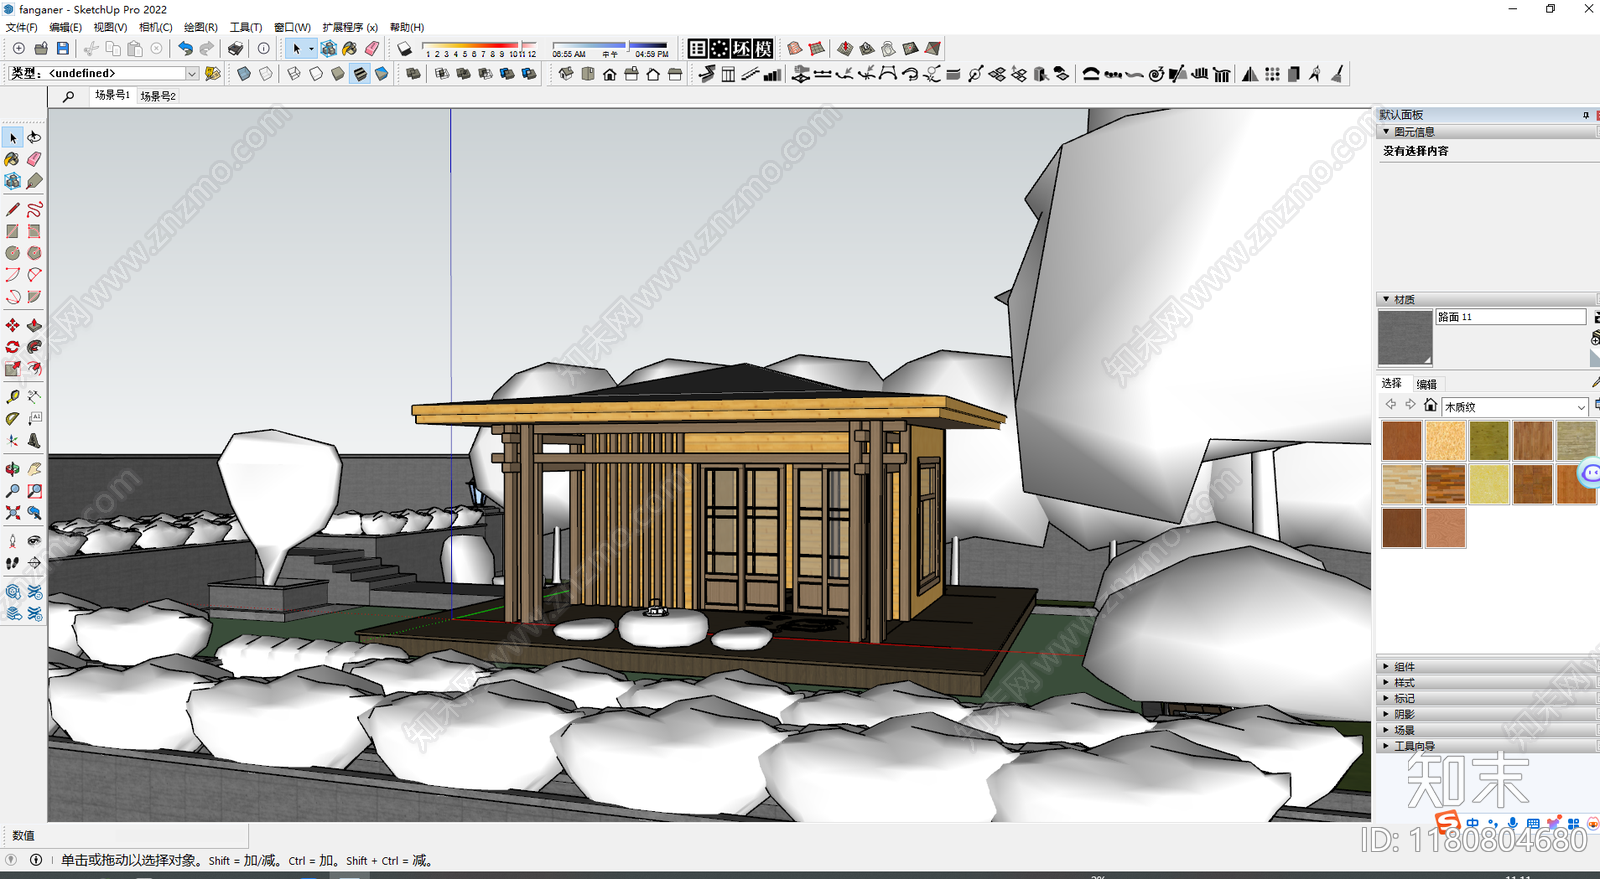Pin the default tray panel

[1586, 115]
